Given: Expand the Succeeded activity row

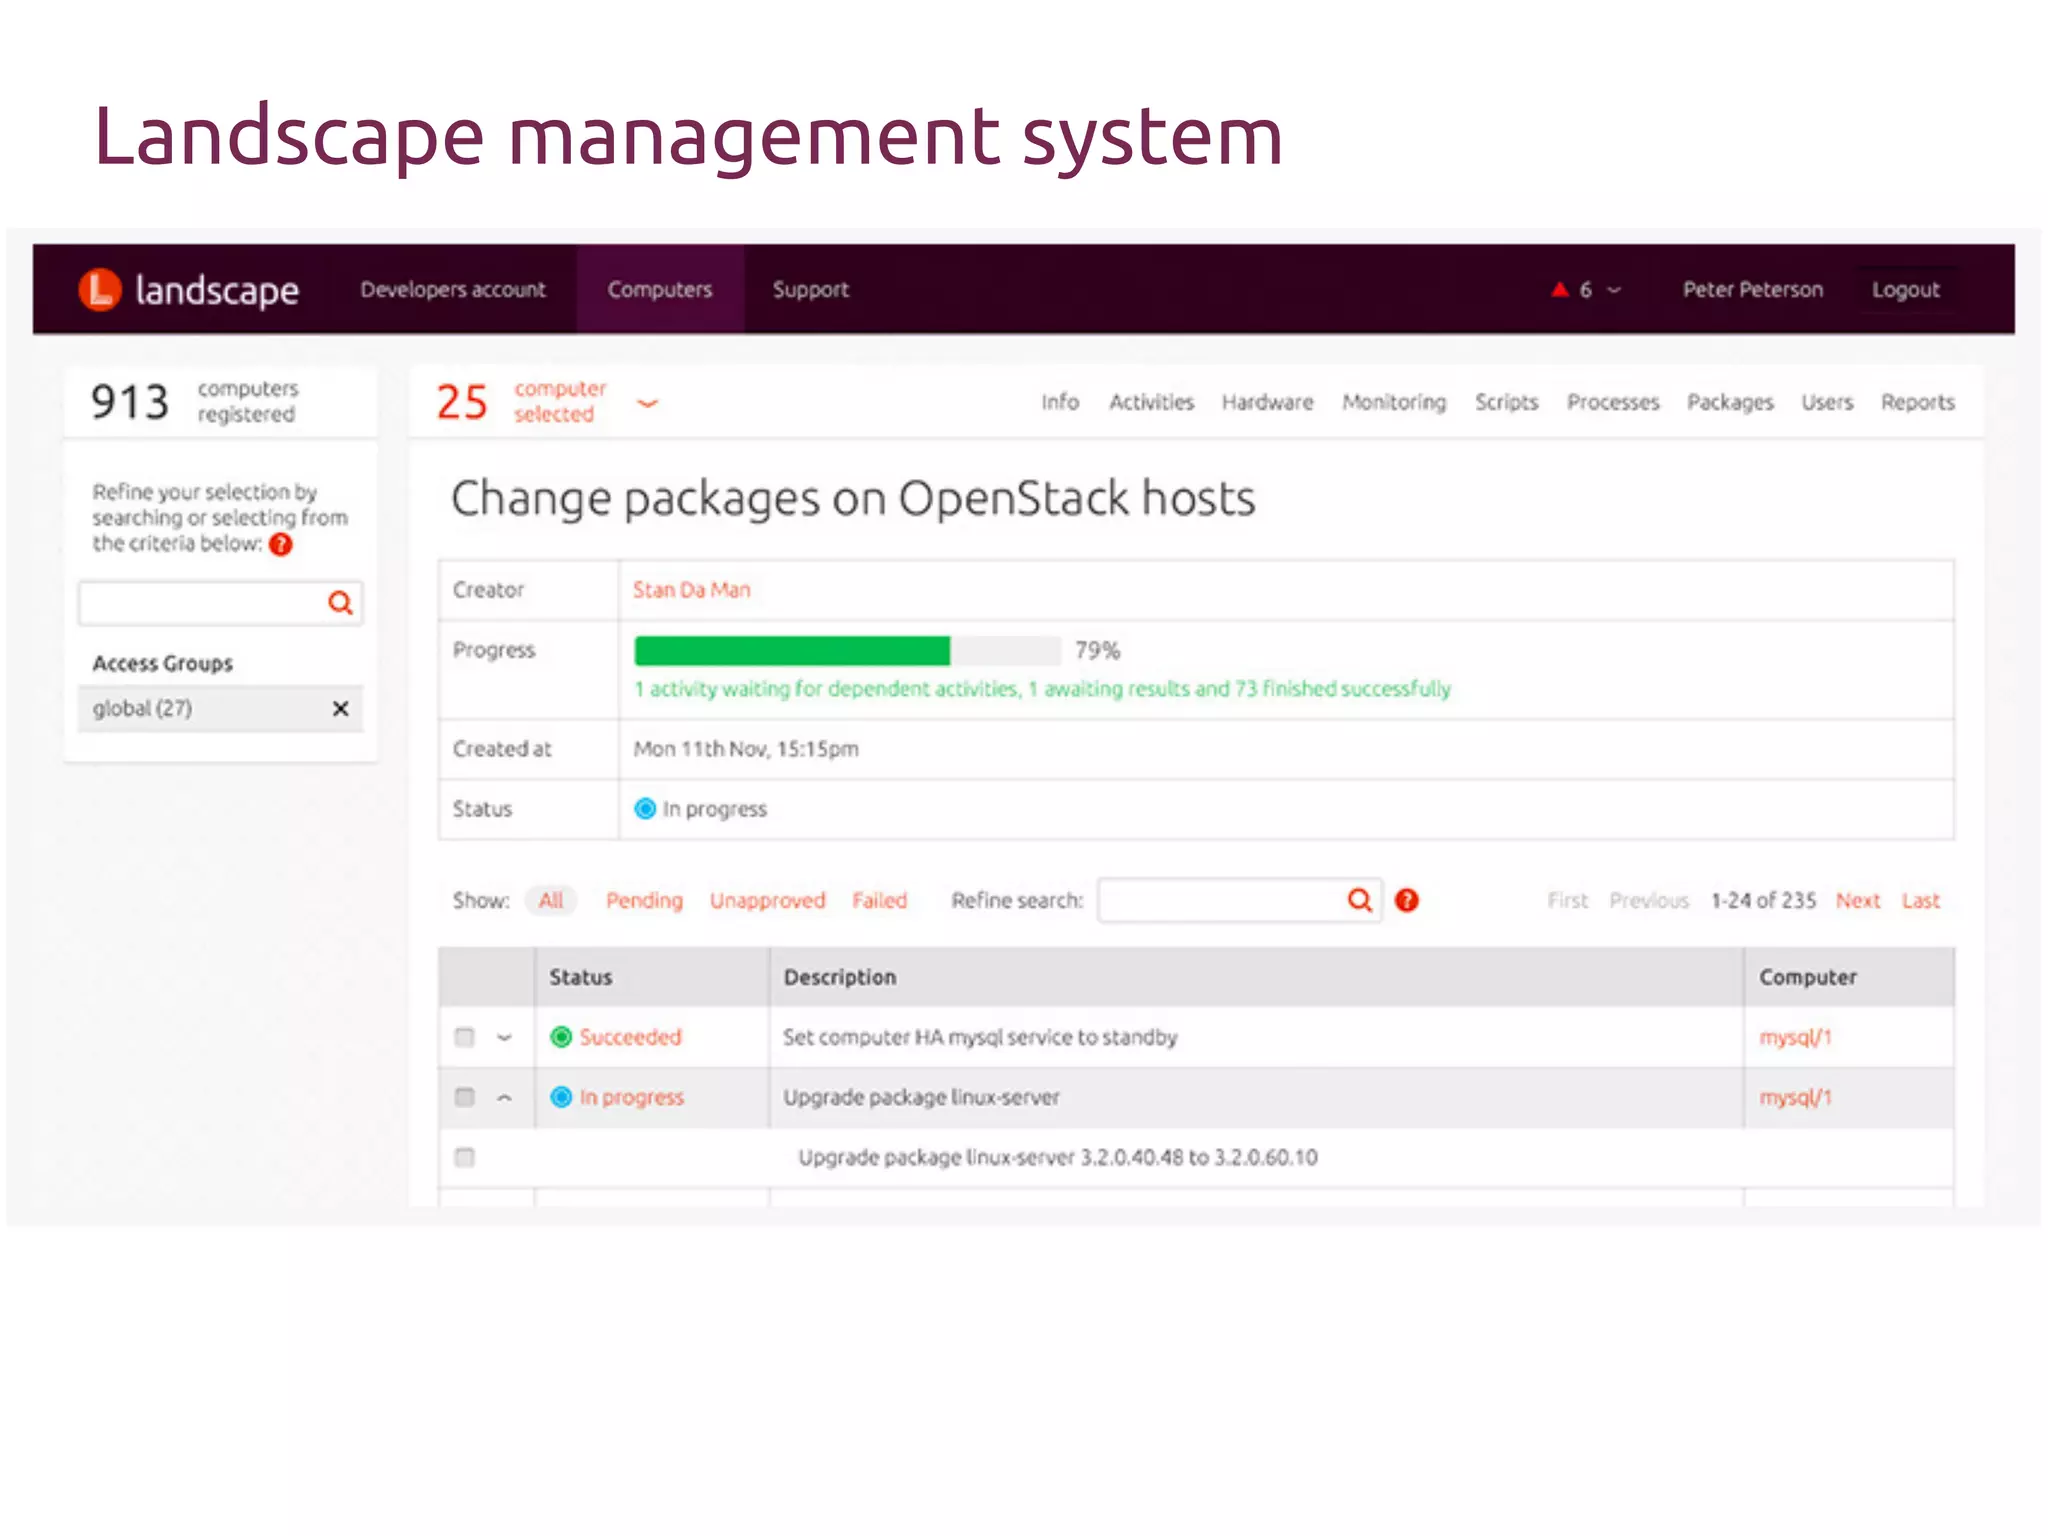Looking at the screenshot, I should [x=504, y=1038].
